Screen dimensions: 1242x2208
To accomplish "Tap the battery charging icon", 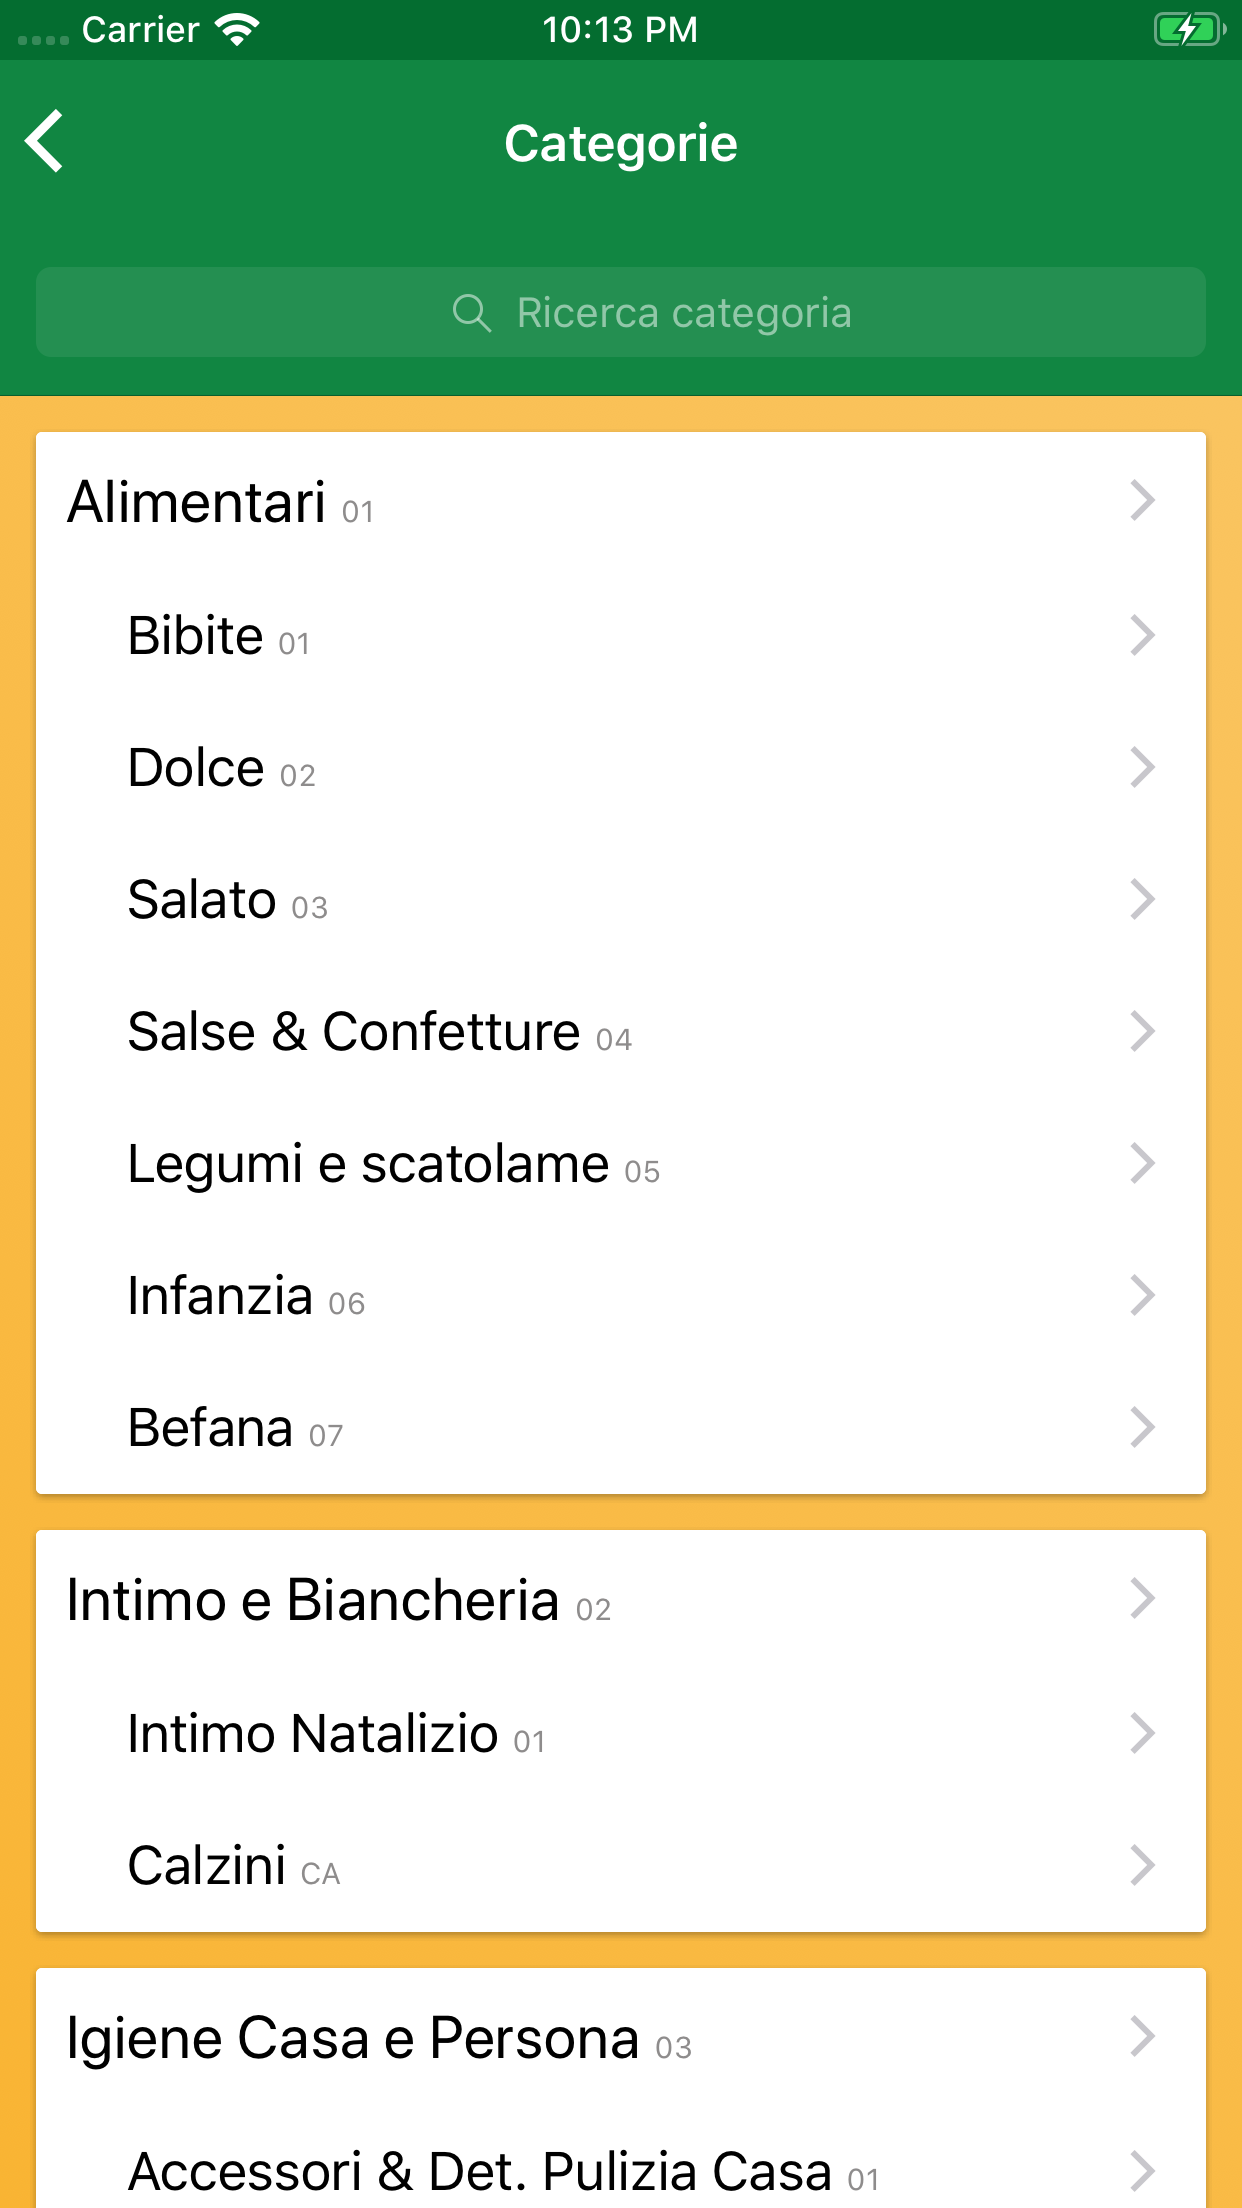I will [1188, 29].
